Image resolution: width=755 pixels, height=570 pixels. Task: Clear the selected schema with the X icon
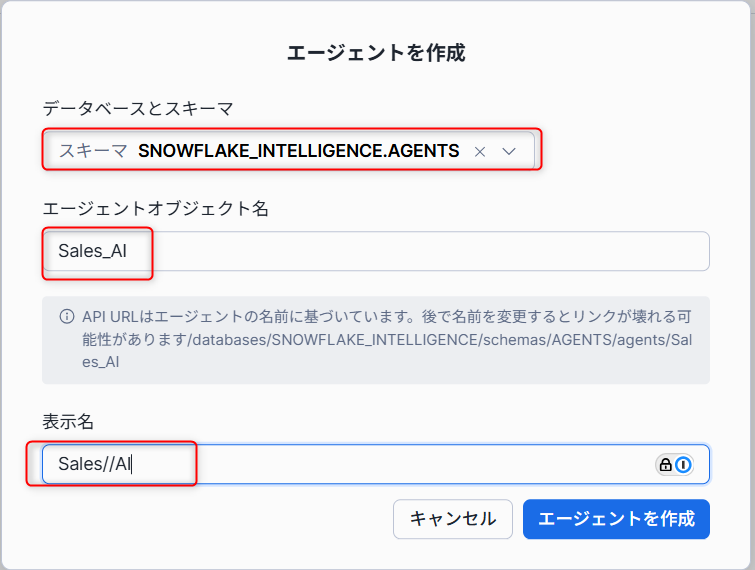click(480, 151)
